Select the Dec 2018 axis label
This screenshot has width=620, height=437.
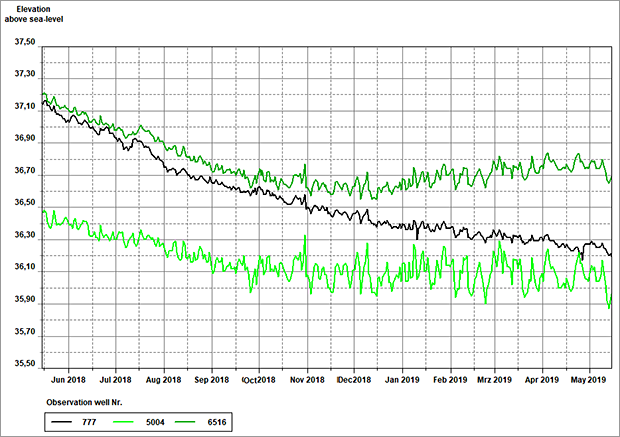[x=354, y=380]
